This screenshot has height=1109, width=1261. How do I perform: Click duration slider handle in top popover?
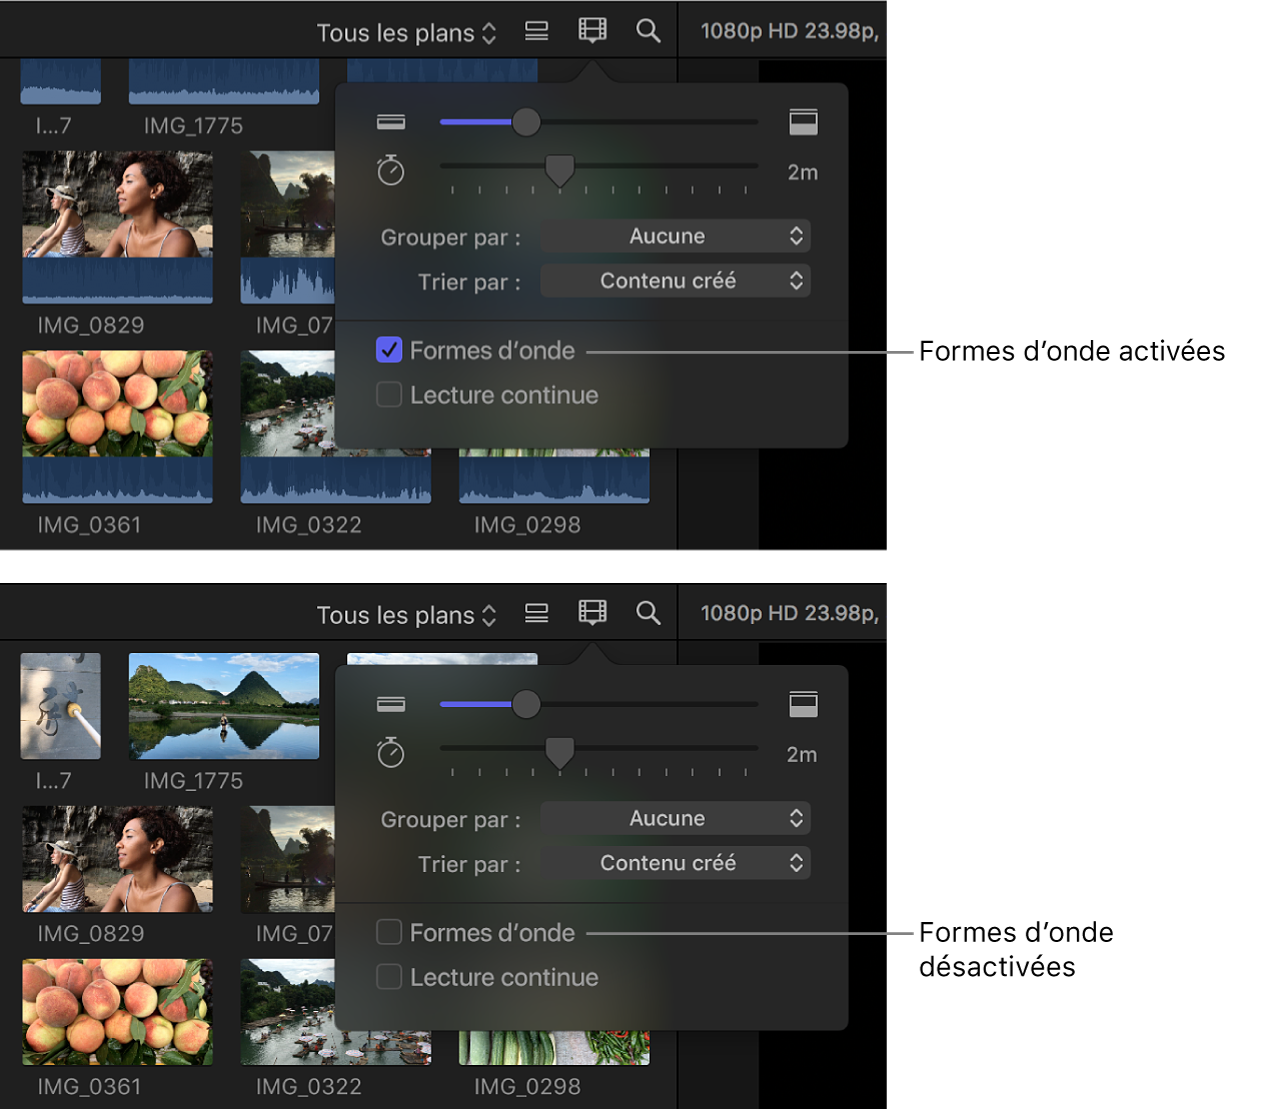click(560, 171)
